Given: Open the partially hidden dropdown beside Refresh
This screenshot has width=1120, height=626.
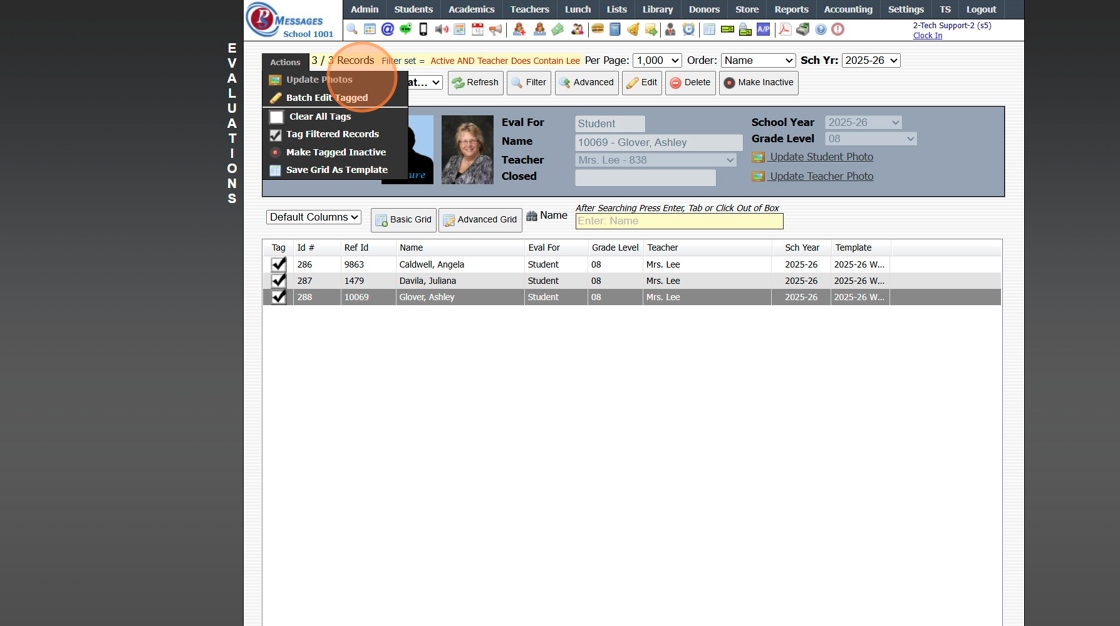Looking at the screenshot, I should (425, 82).
